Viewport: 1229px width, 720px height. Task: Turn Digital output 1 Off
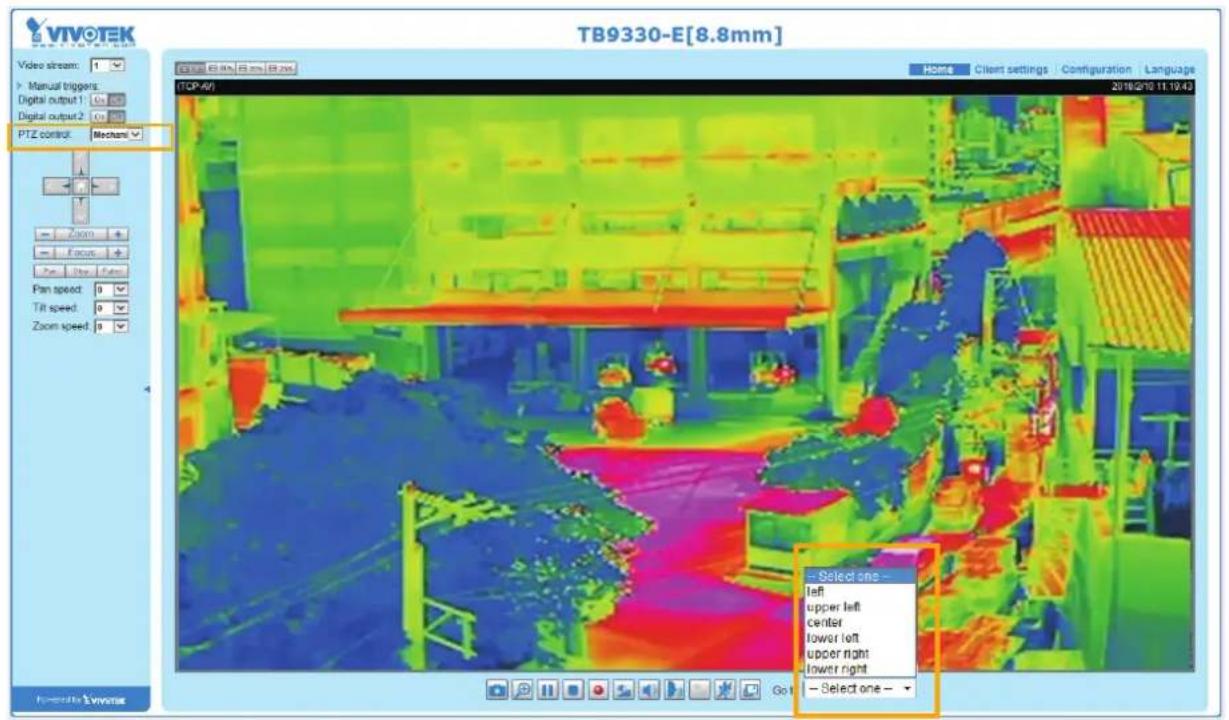click(117, 100)
